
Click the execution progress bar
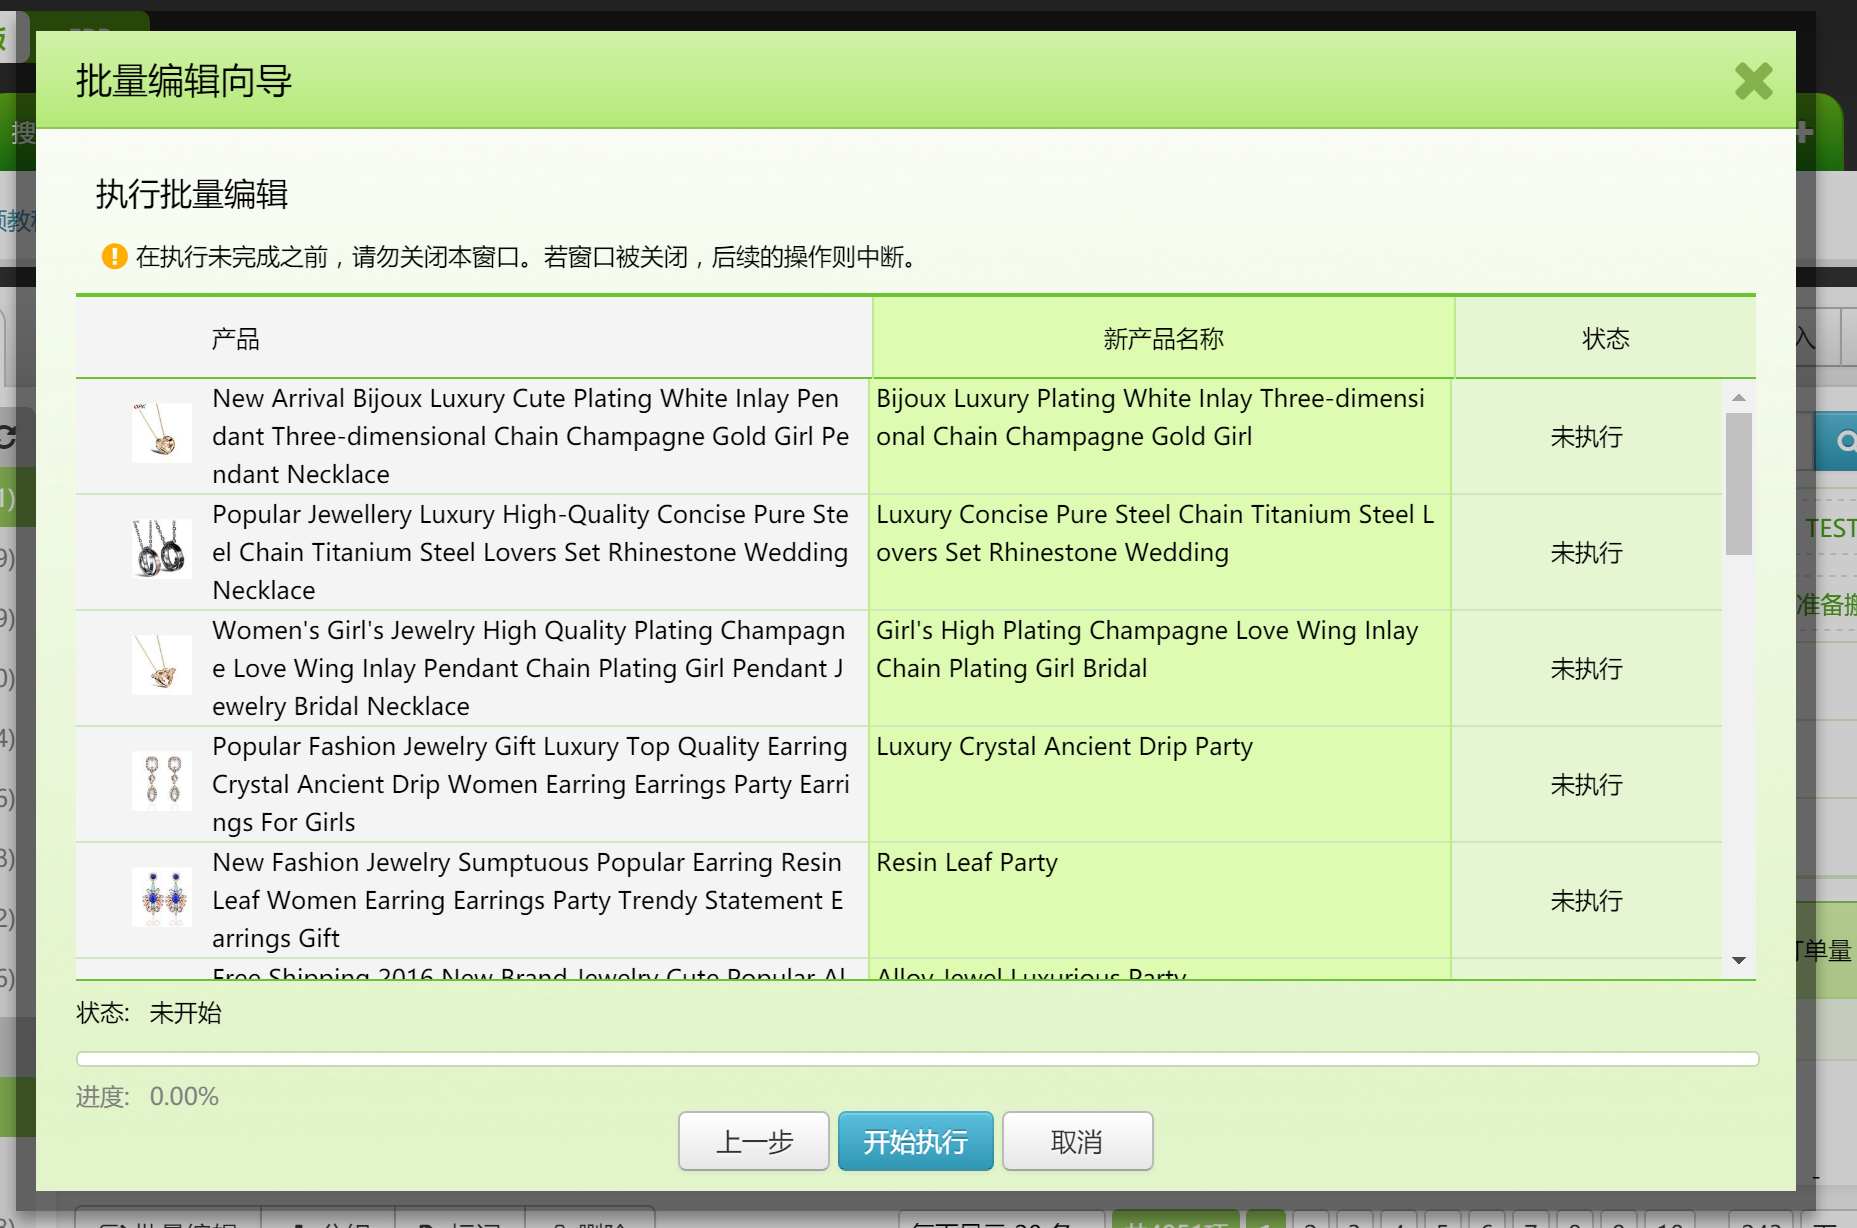point(917,1059)
